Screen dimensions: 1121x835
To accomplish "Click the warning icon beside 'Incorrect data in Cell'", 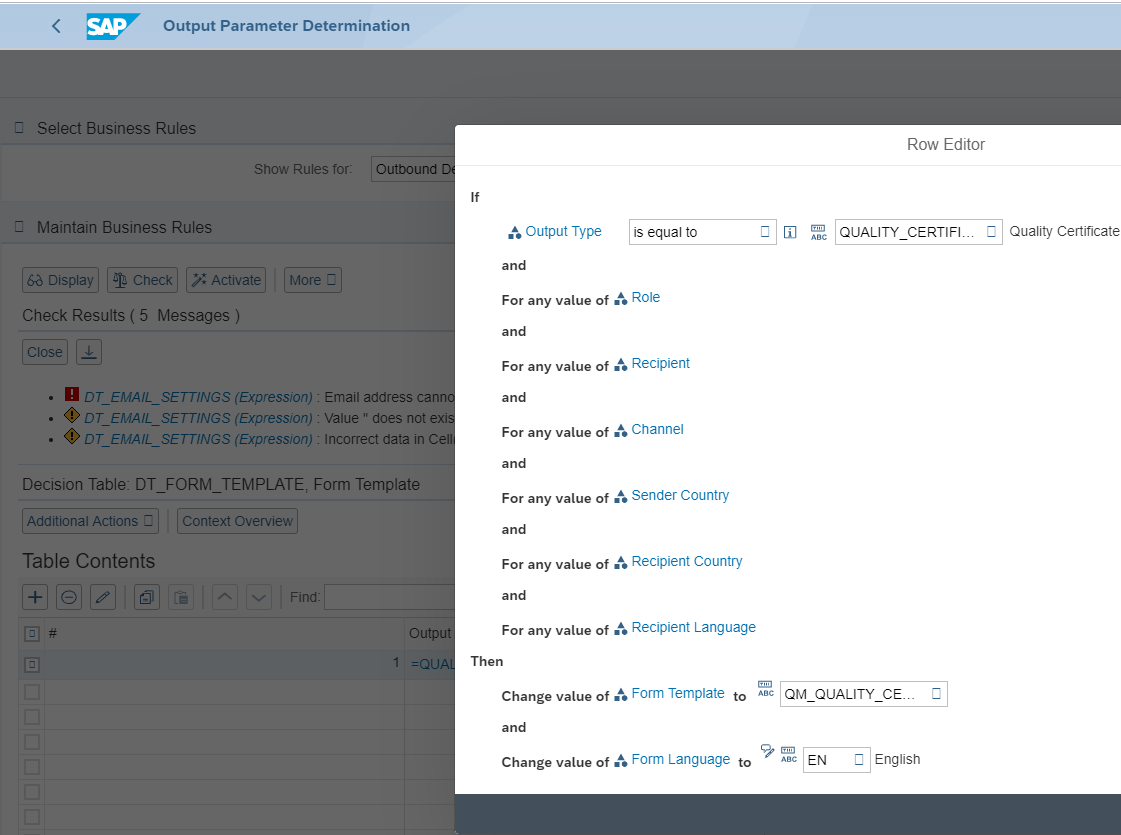I will (x=71, y=435).
